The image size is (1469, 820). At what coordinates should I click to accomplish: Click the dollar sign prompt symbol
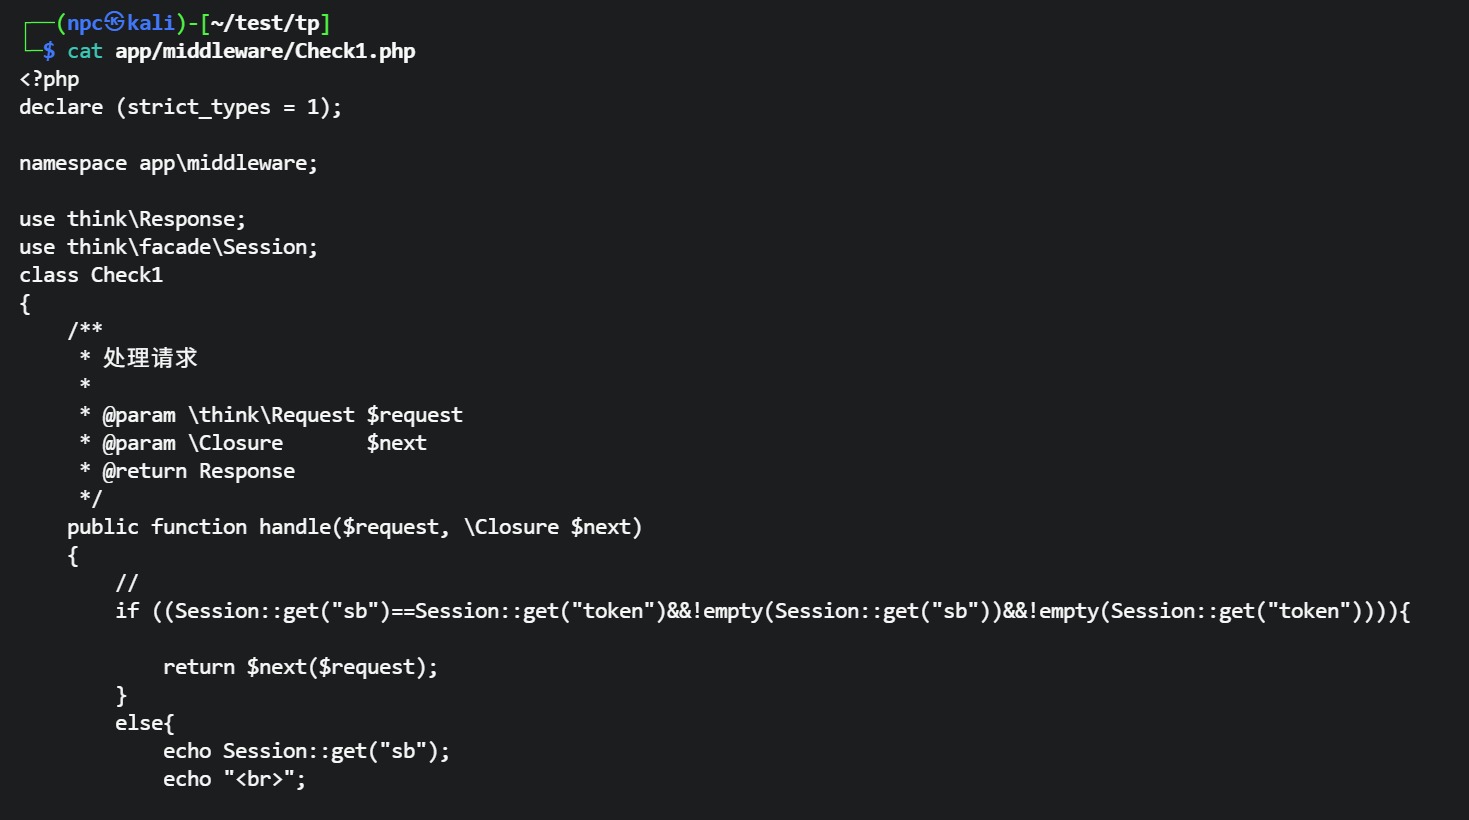click(49, 51)
